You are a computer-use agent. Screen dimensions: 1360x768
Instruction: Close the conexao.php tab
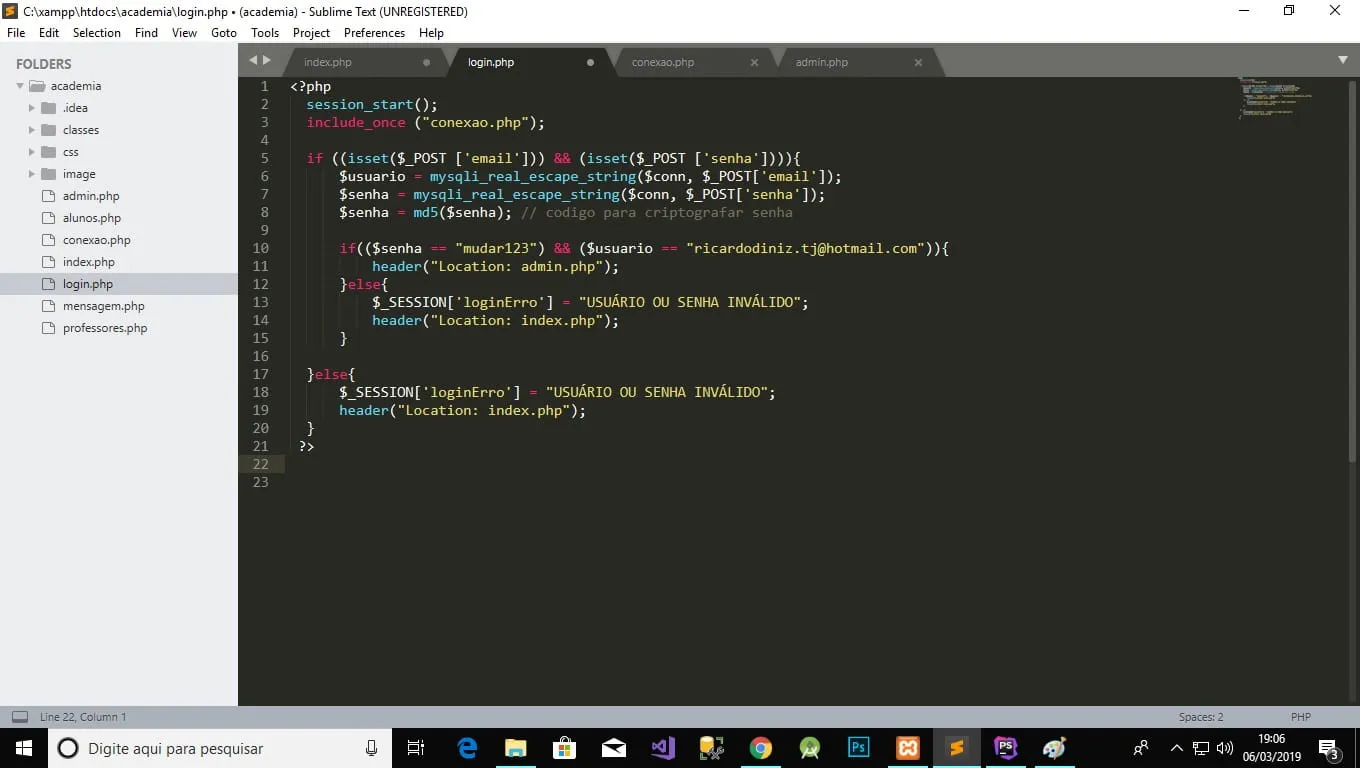pyautogui.click(x=754, y=62)
